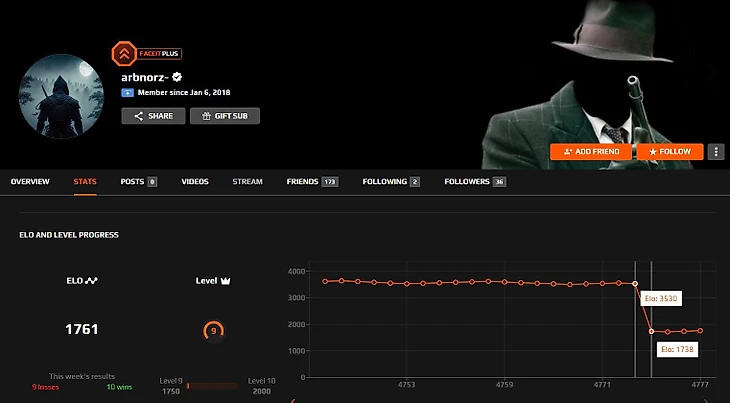This screenshot has height=403, width=730.
Task: Click the chart point labeled Elo: 1738
Action: [651, 331]
